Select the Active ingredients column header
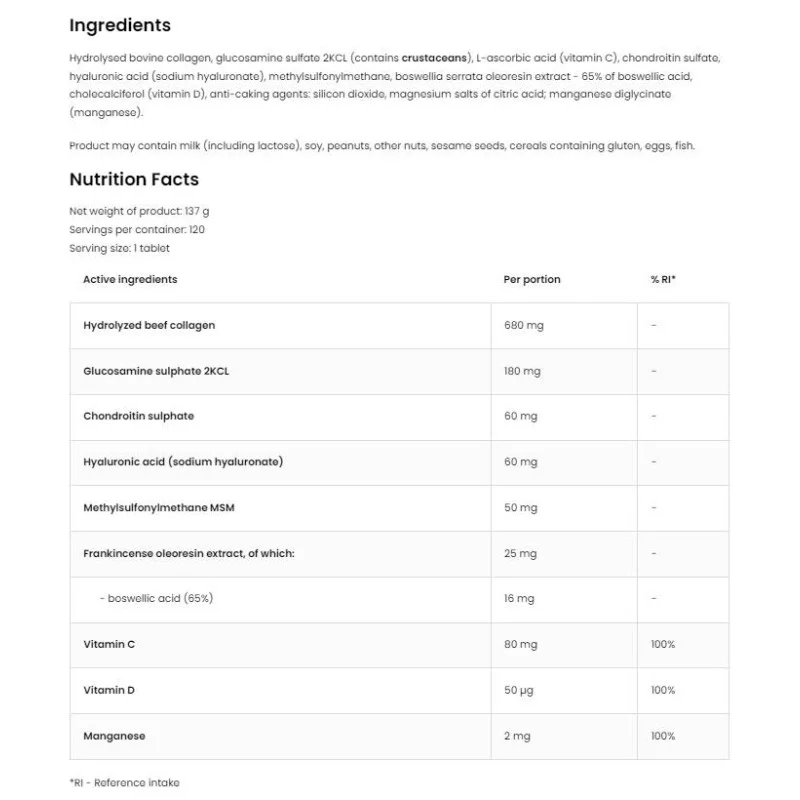The height and width of the screenshot is (800, 800). click(130, 280)
